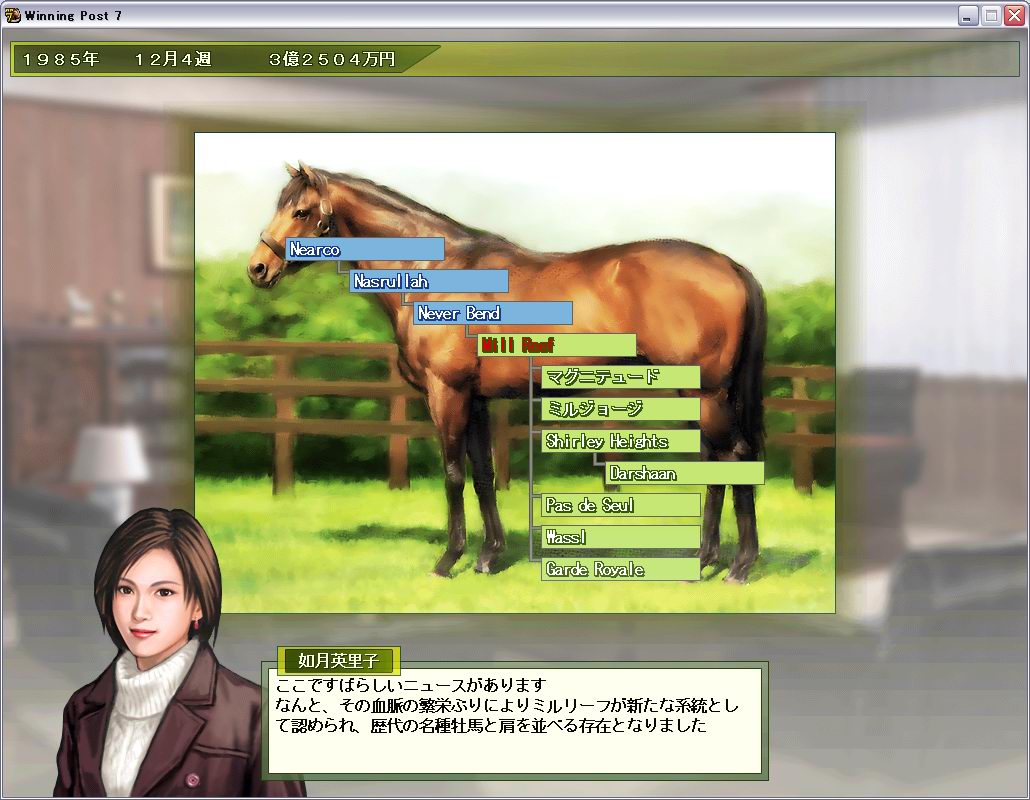The image size is (1030, 800).
Task: Select the Wassl box
Action: click(621, 537)
